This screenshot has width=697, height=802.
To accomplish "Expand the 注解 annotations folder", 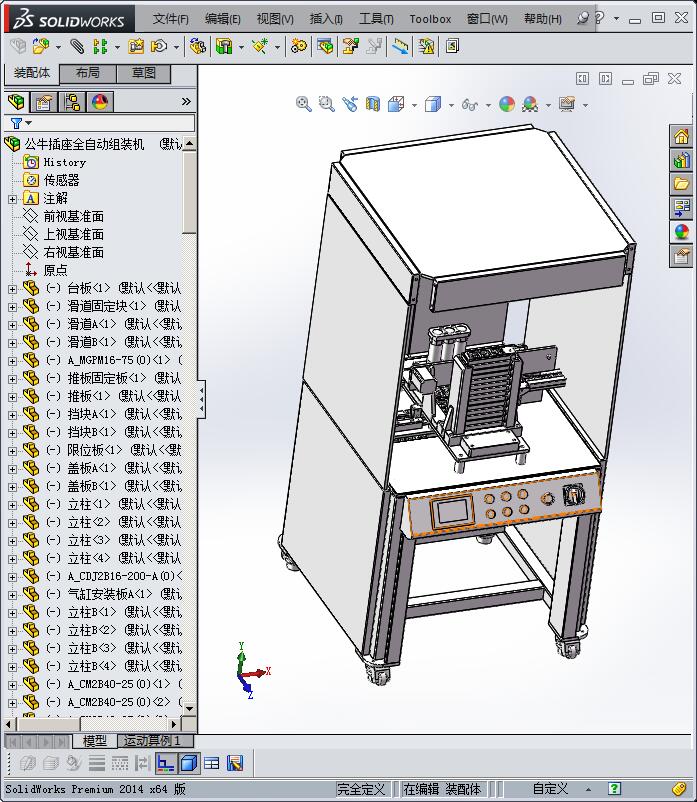I will click(12, 199).
